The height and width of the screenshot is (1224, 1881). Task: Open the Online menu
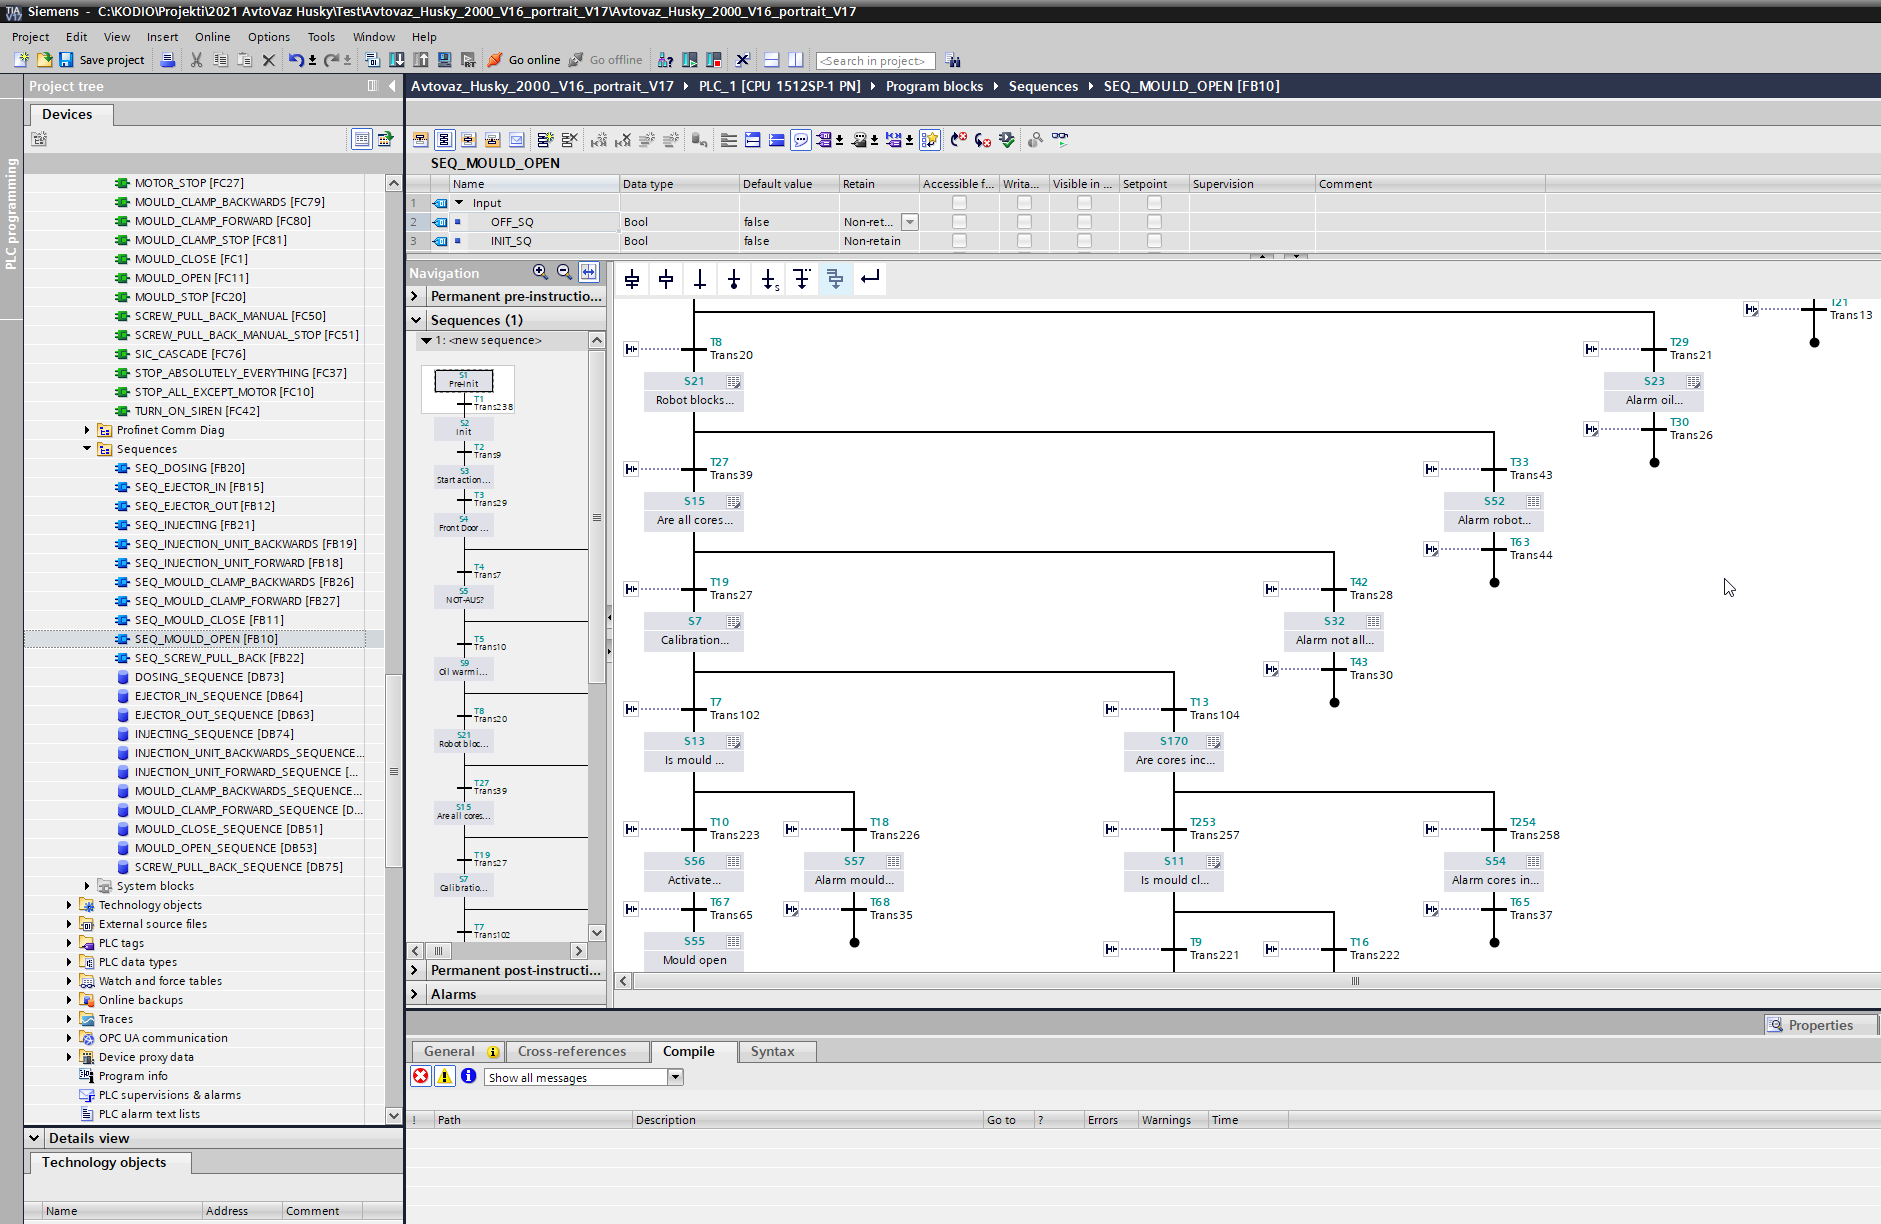tap(212, 37)
